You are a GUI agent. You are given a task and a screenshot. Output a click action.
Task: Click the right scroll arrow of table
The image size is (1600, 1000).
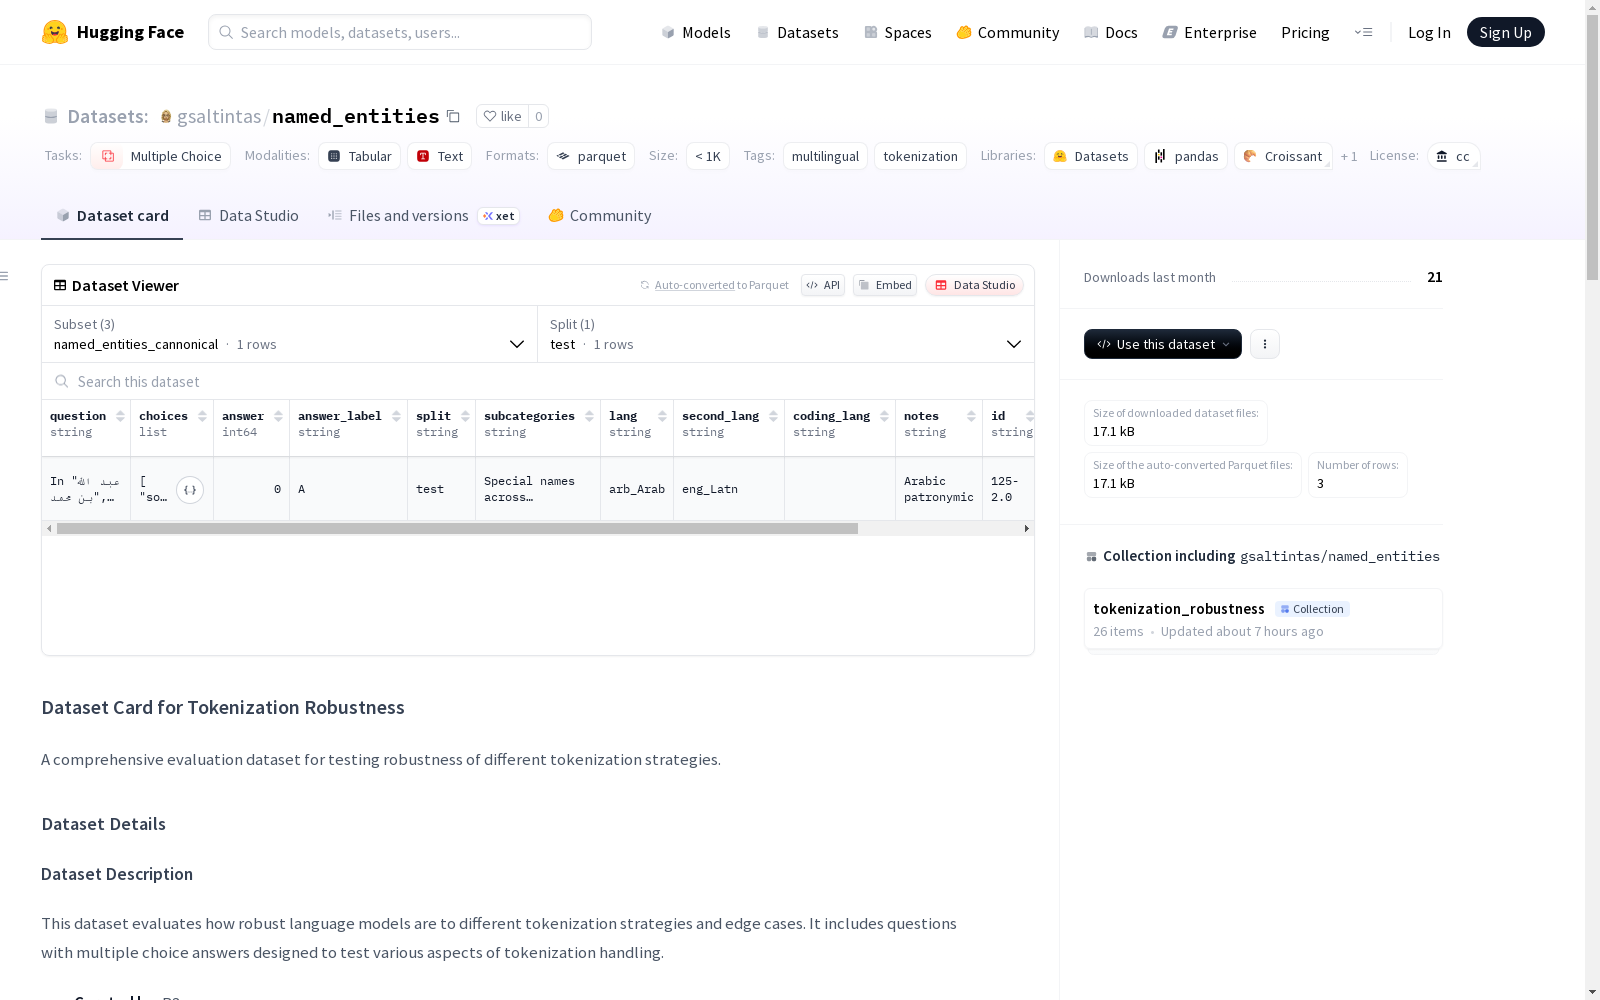(x=1026, y=528)
